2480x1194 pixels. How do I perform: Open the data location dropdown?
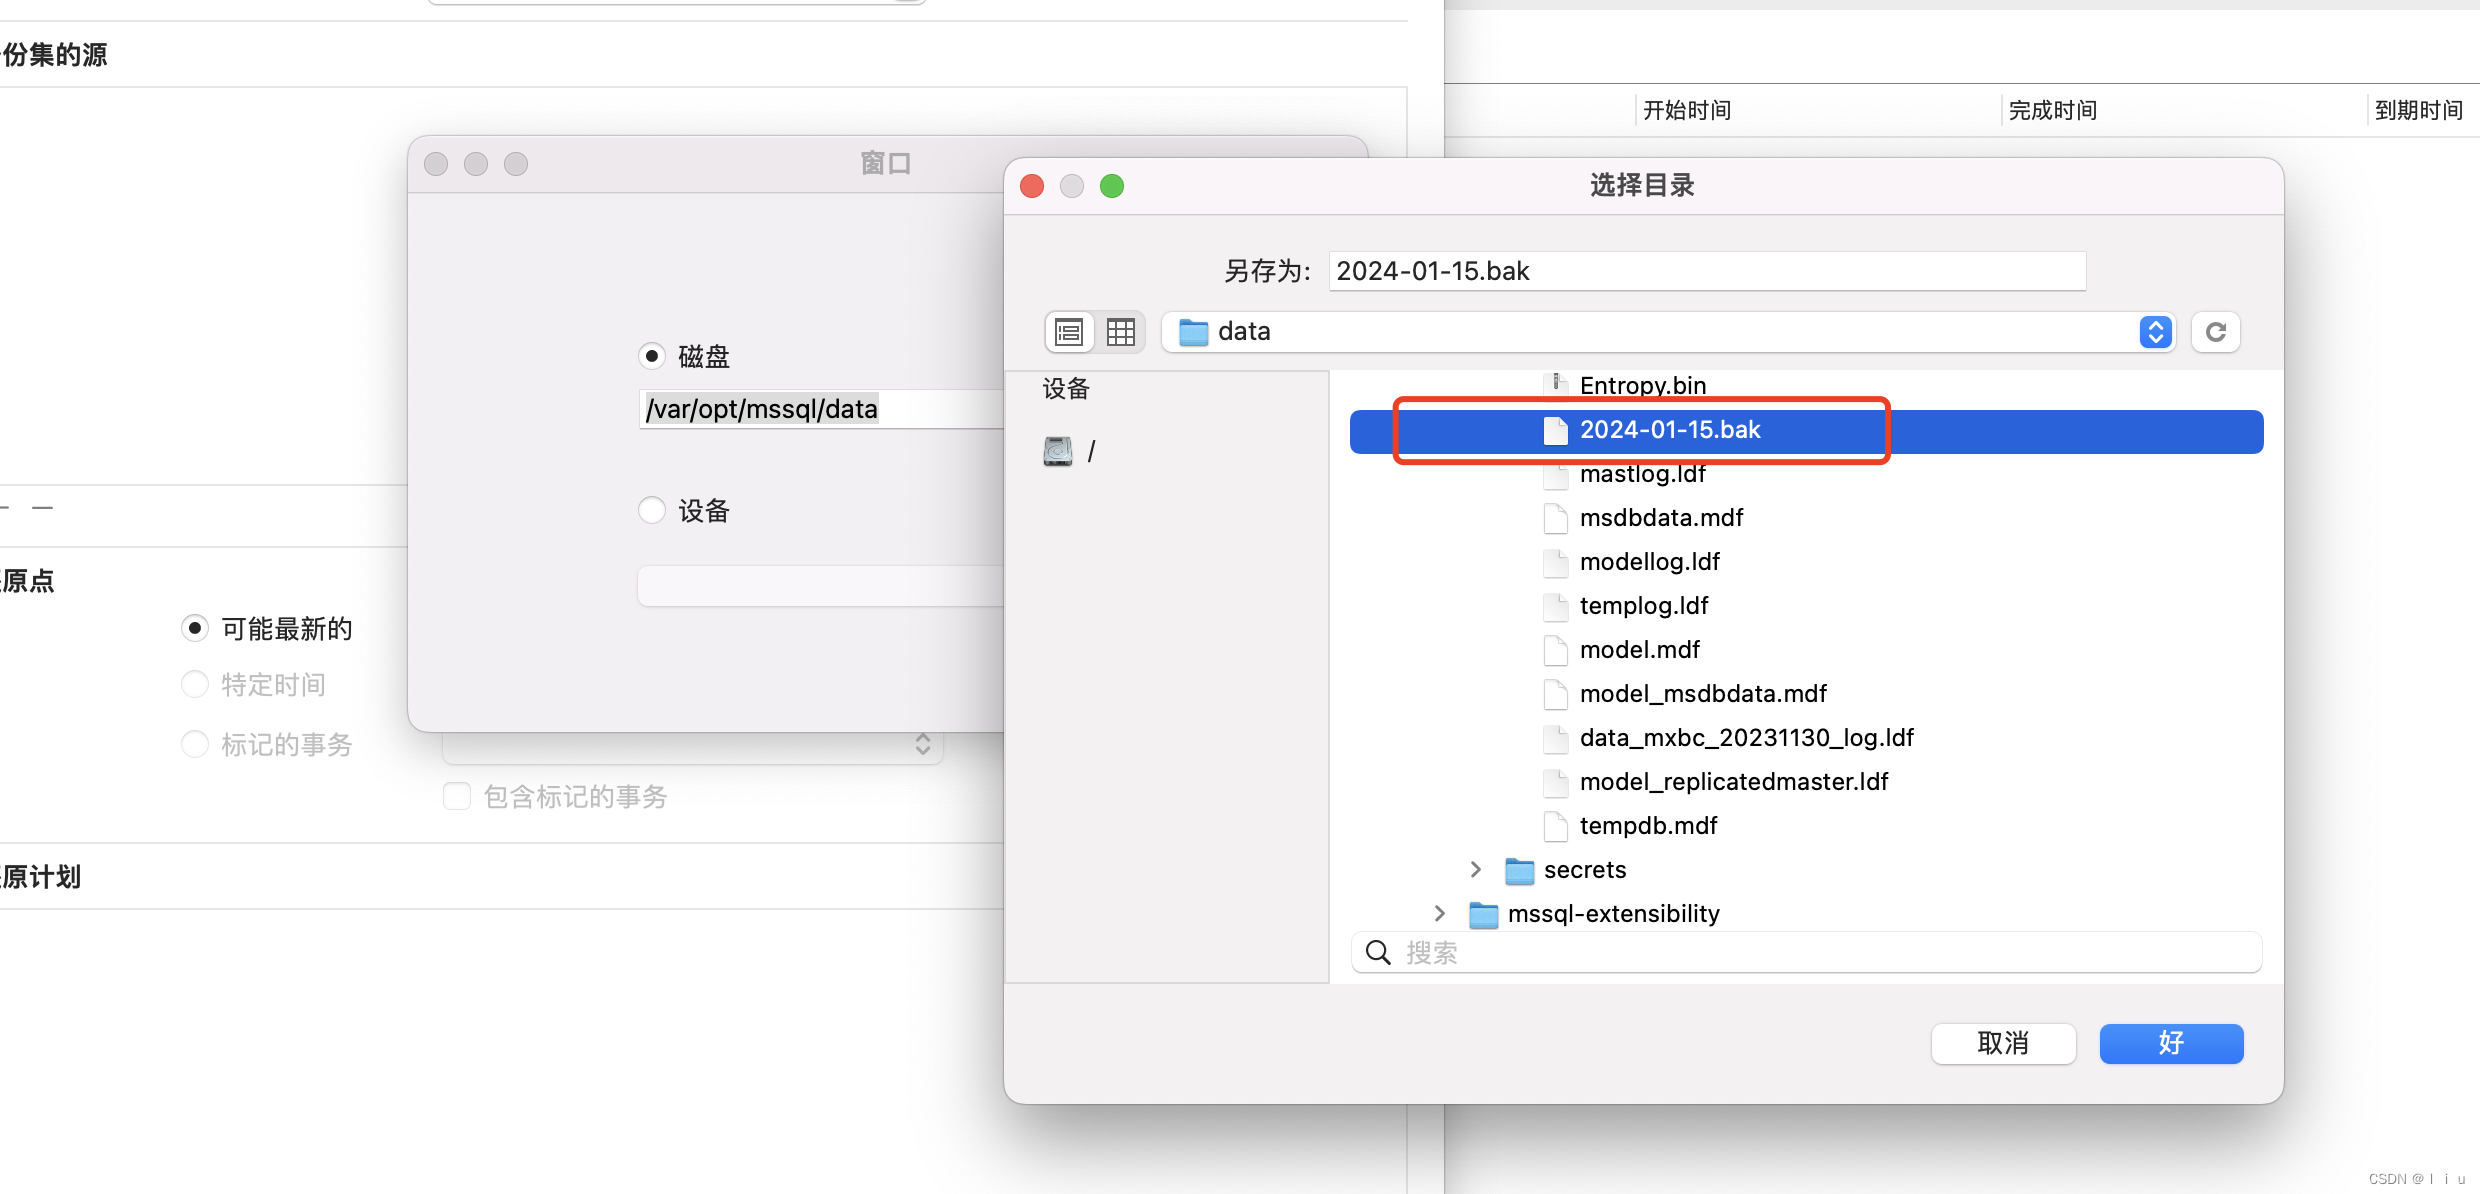click(2155, 332)
